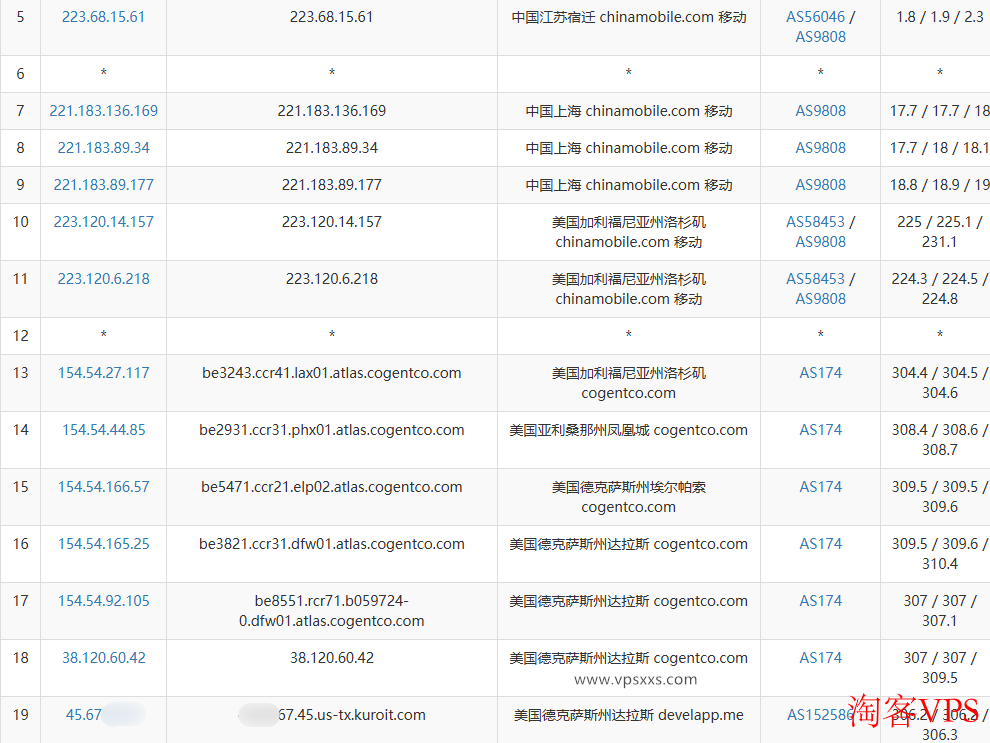Open IP link 154.54.92.105
Image resolution: width=990 pixels, height=743 pixels.
point(104,601)
